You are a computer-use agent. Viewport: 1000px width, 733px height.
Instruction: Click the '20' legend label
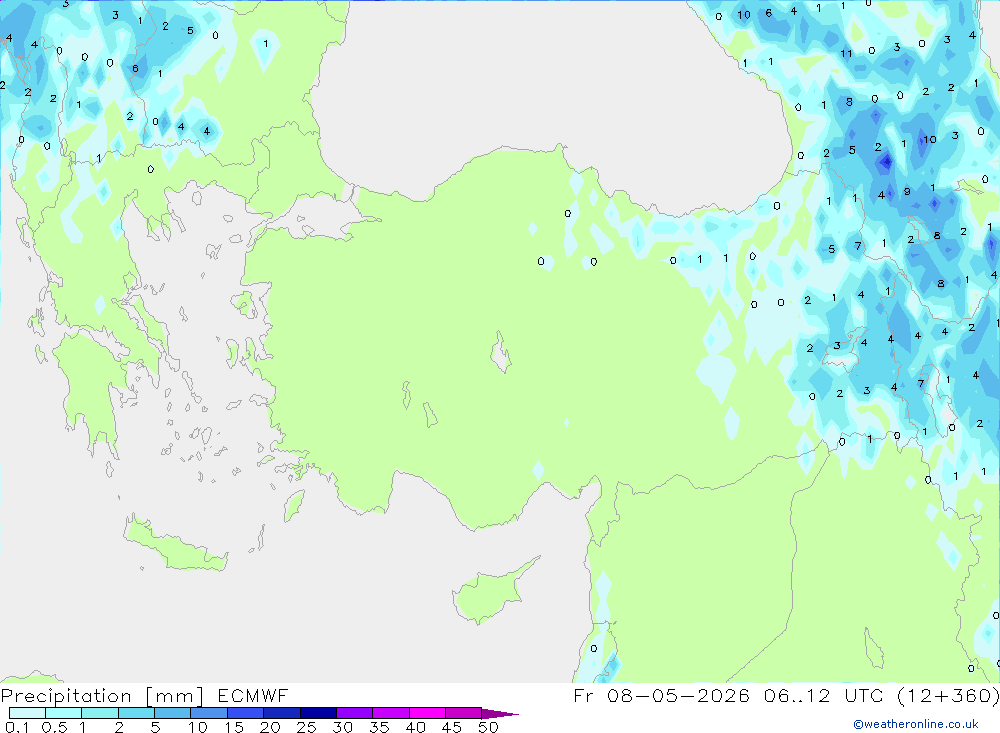coord(270,727)
